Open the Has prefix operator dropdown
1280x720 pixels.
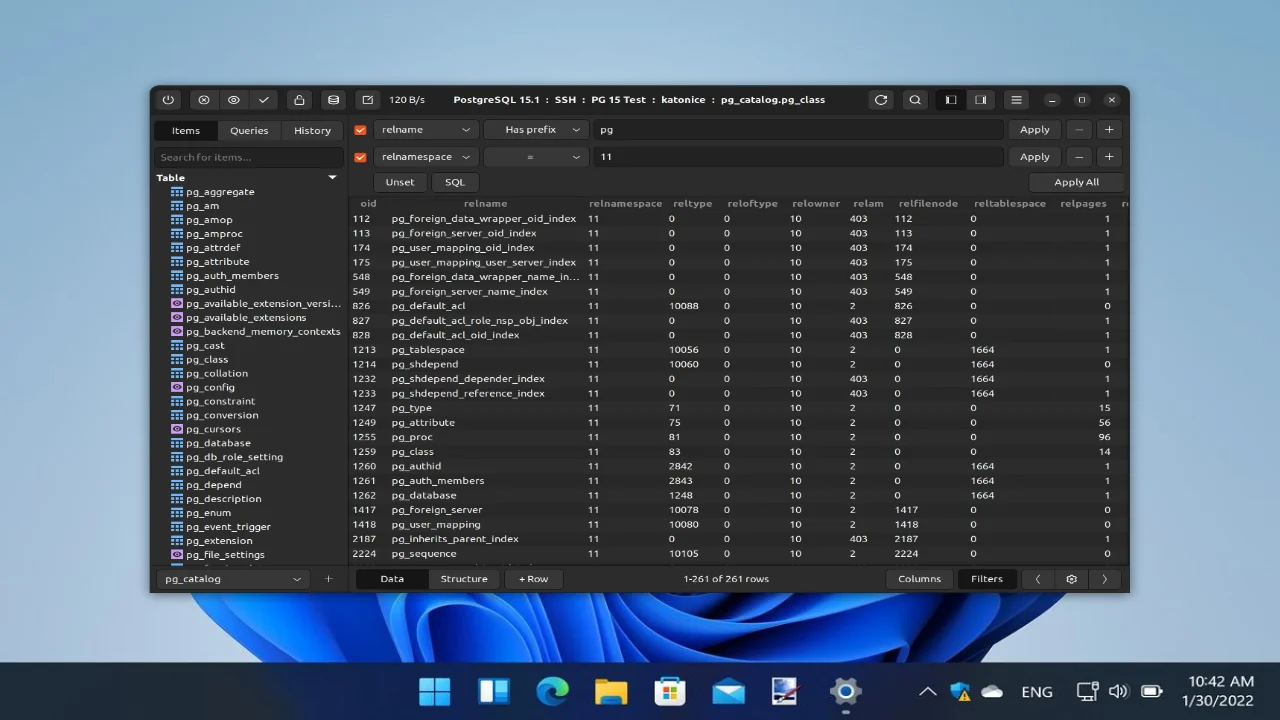536,130
